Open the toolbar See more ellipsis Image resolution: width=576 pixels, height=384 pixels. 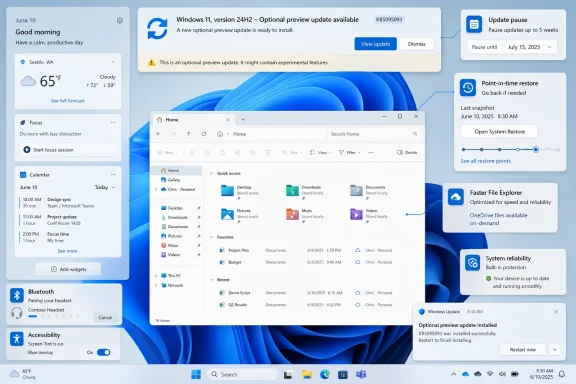[x=371, y=152]
